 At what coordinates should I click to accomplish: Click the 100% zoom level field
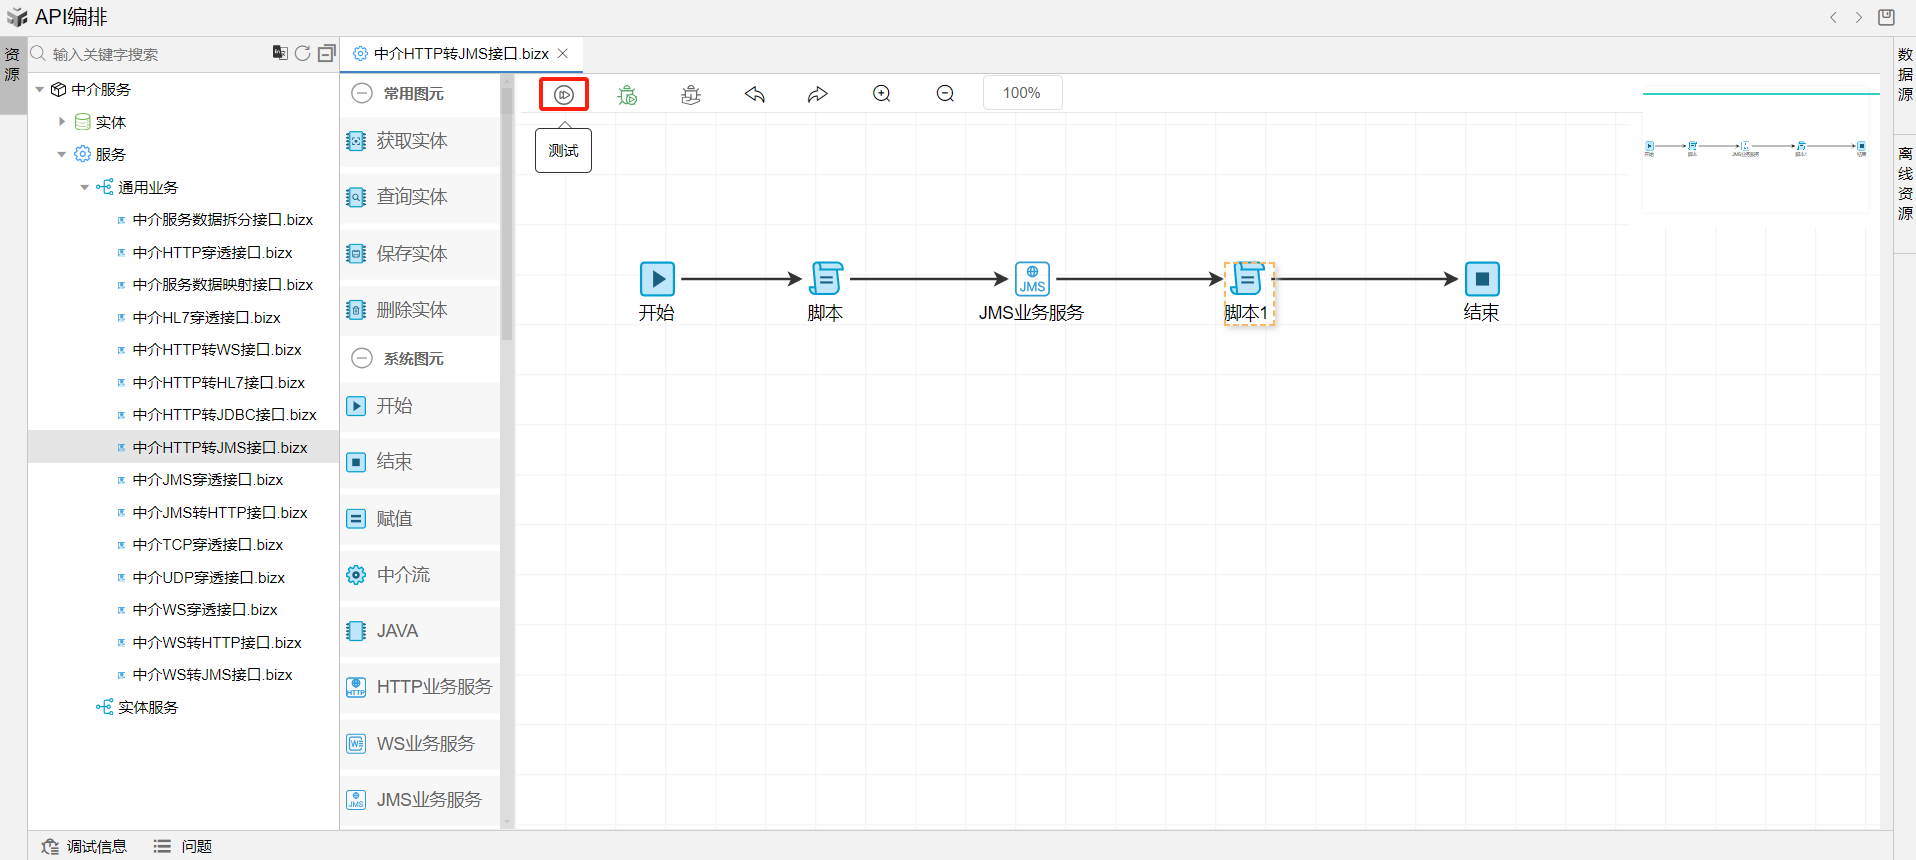(x=1021, y=93)
